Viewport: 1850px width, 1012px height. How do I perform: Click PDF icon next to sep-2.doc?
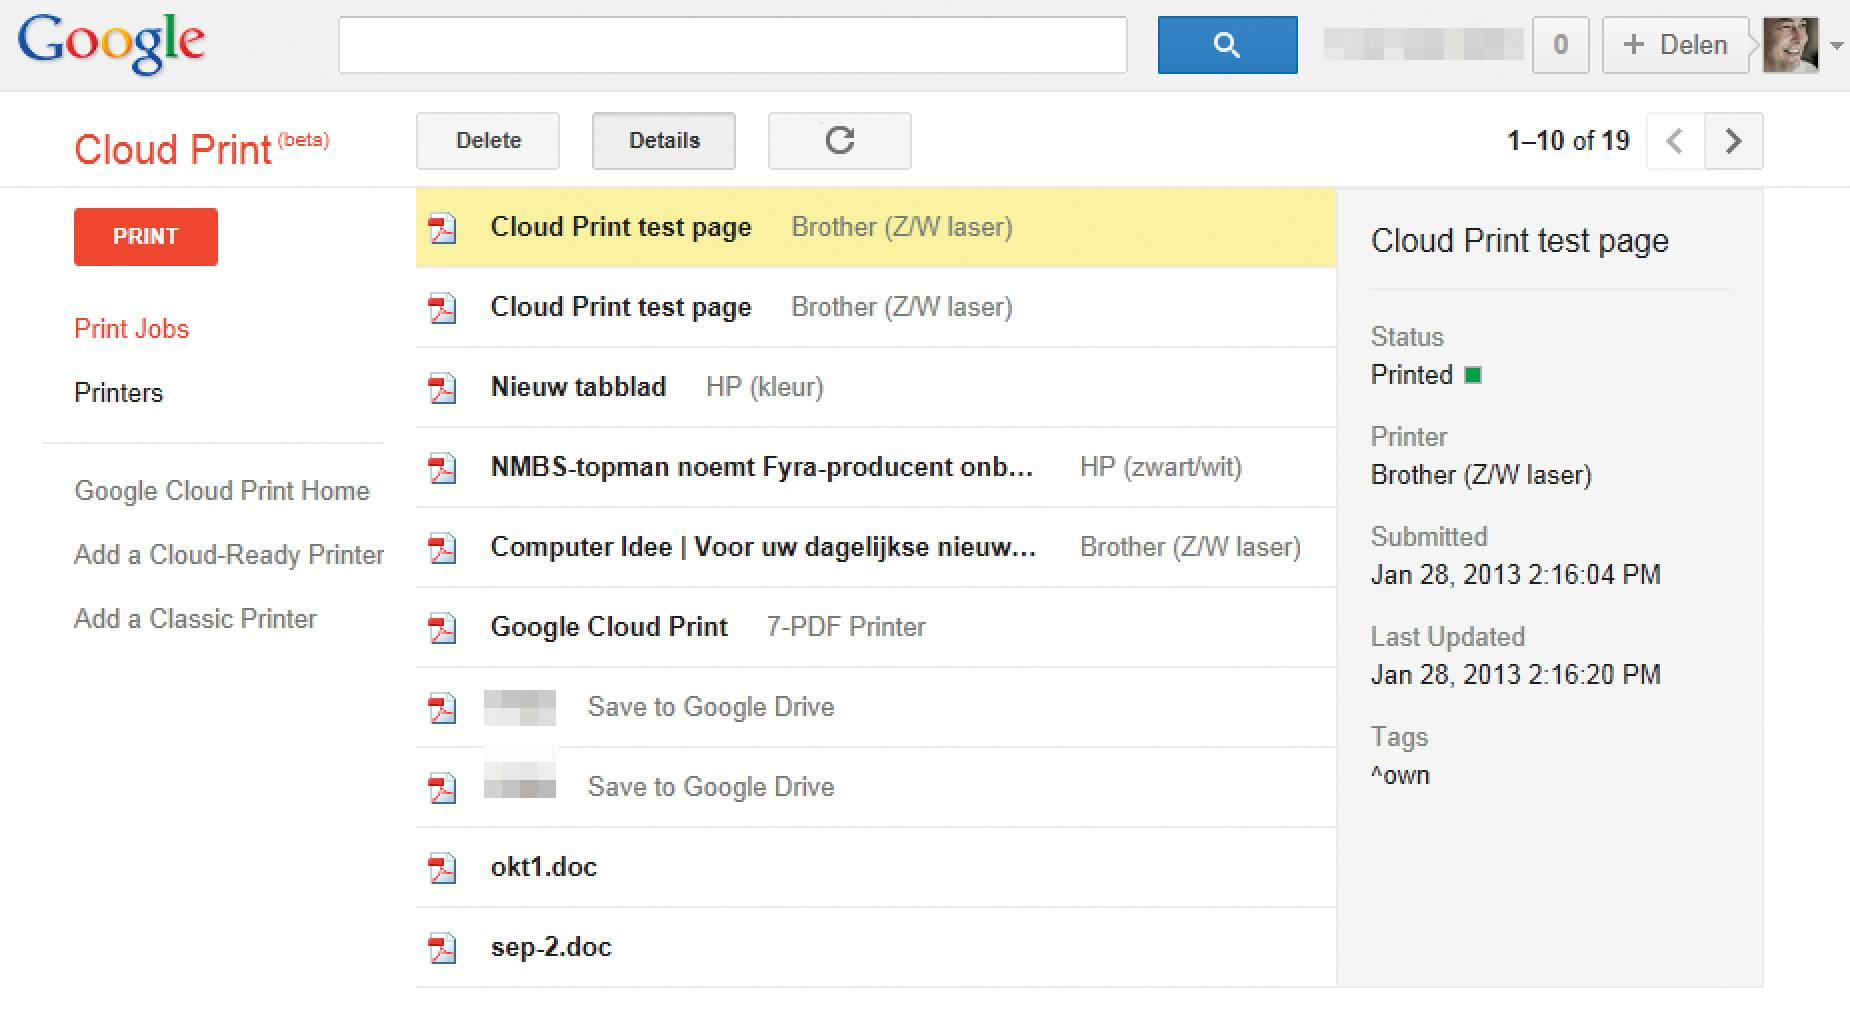click(442, 948)
